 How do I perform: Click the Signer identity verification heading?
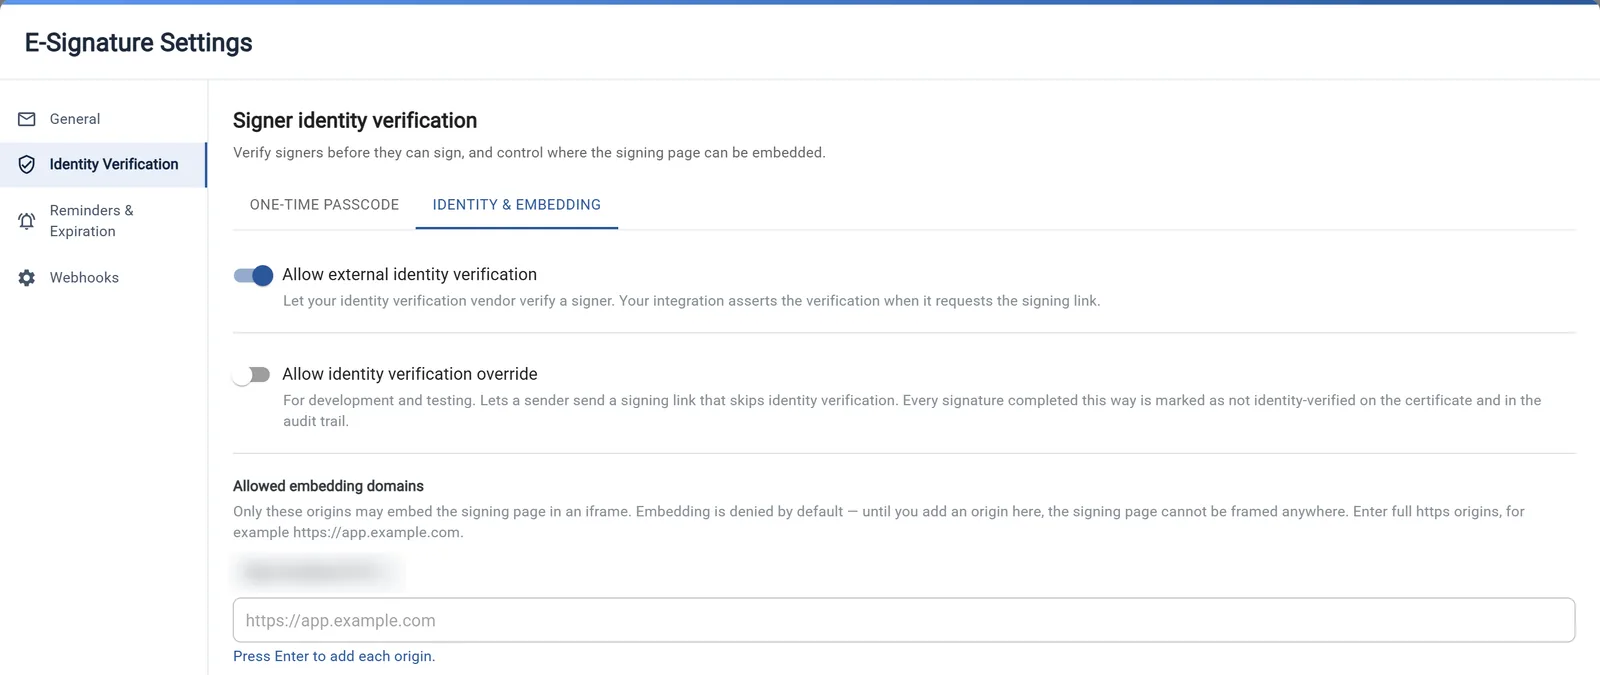click(x=355, y=120)
